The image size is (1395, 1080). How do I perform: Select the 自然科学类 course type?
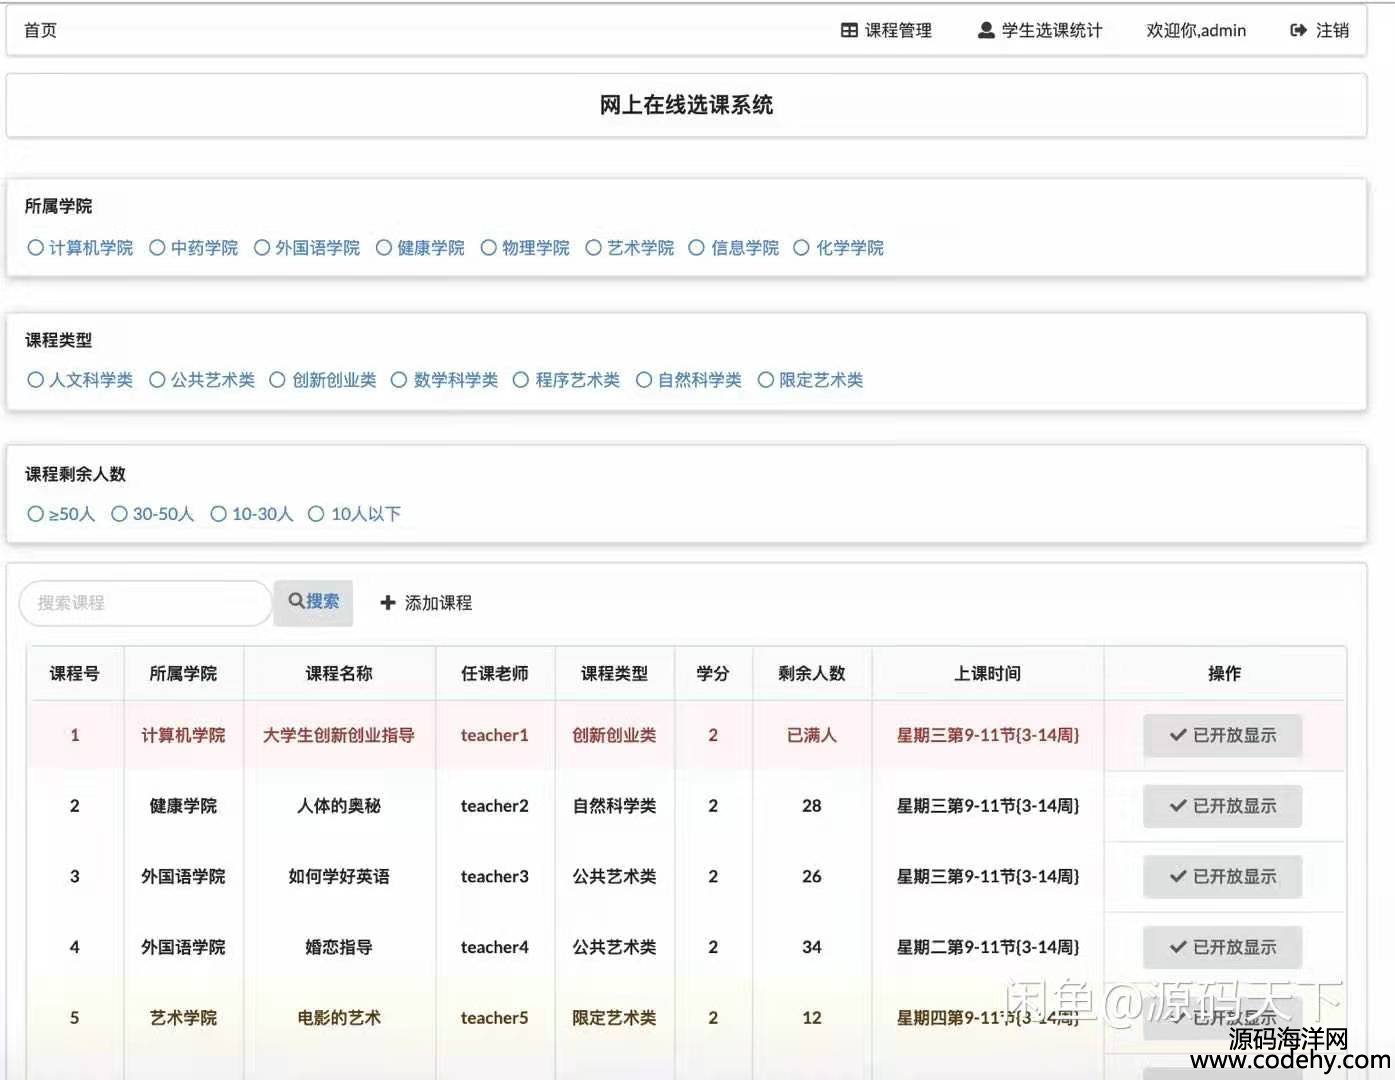[x=644, y=380]
